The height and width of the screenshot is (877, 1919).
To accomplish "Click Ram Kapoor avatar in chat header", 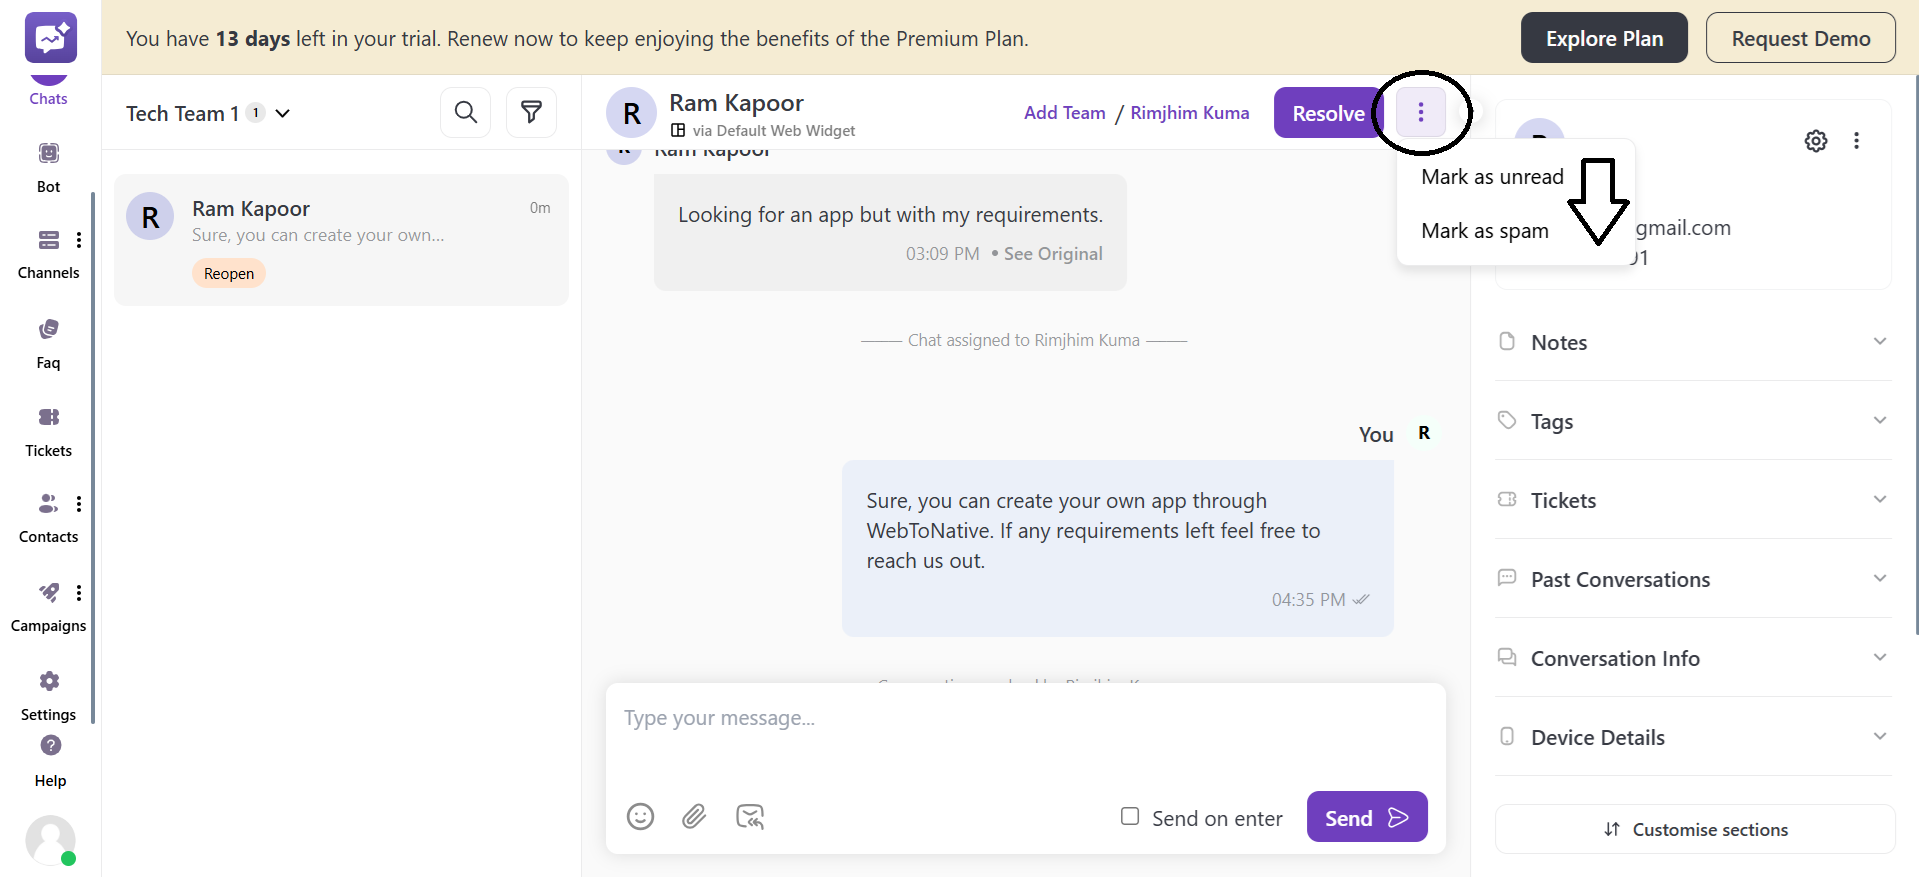I will click(x=632, y=113).
